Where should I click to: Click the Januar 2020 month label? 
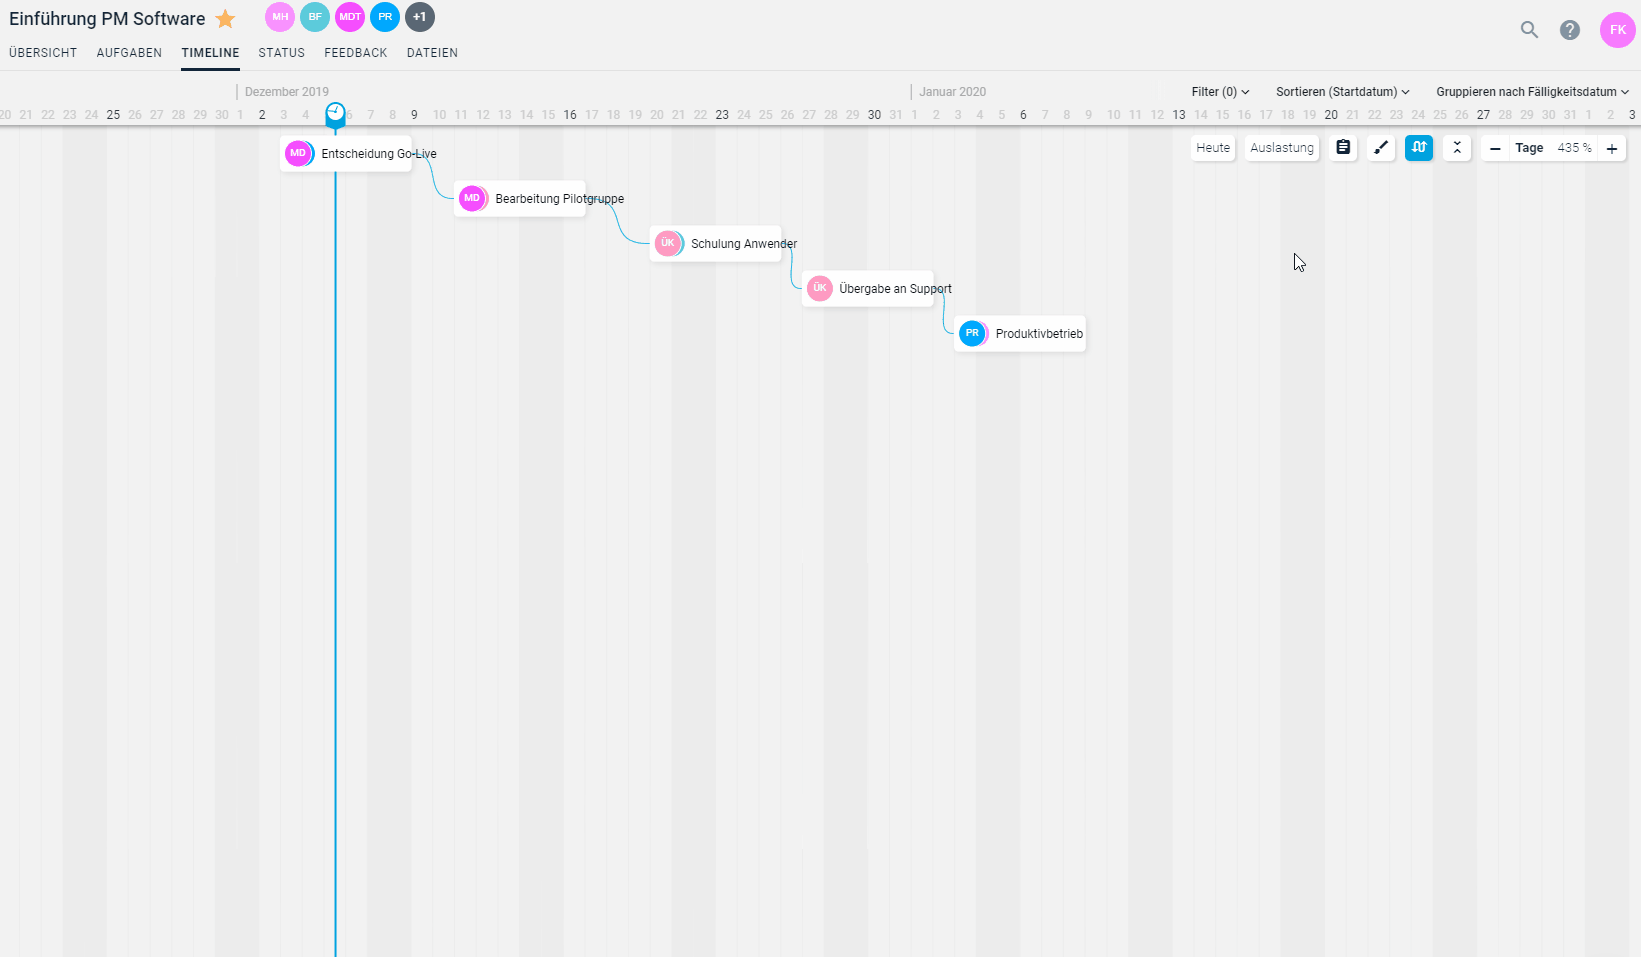pyautogui.click(x=952, y=92)
